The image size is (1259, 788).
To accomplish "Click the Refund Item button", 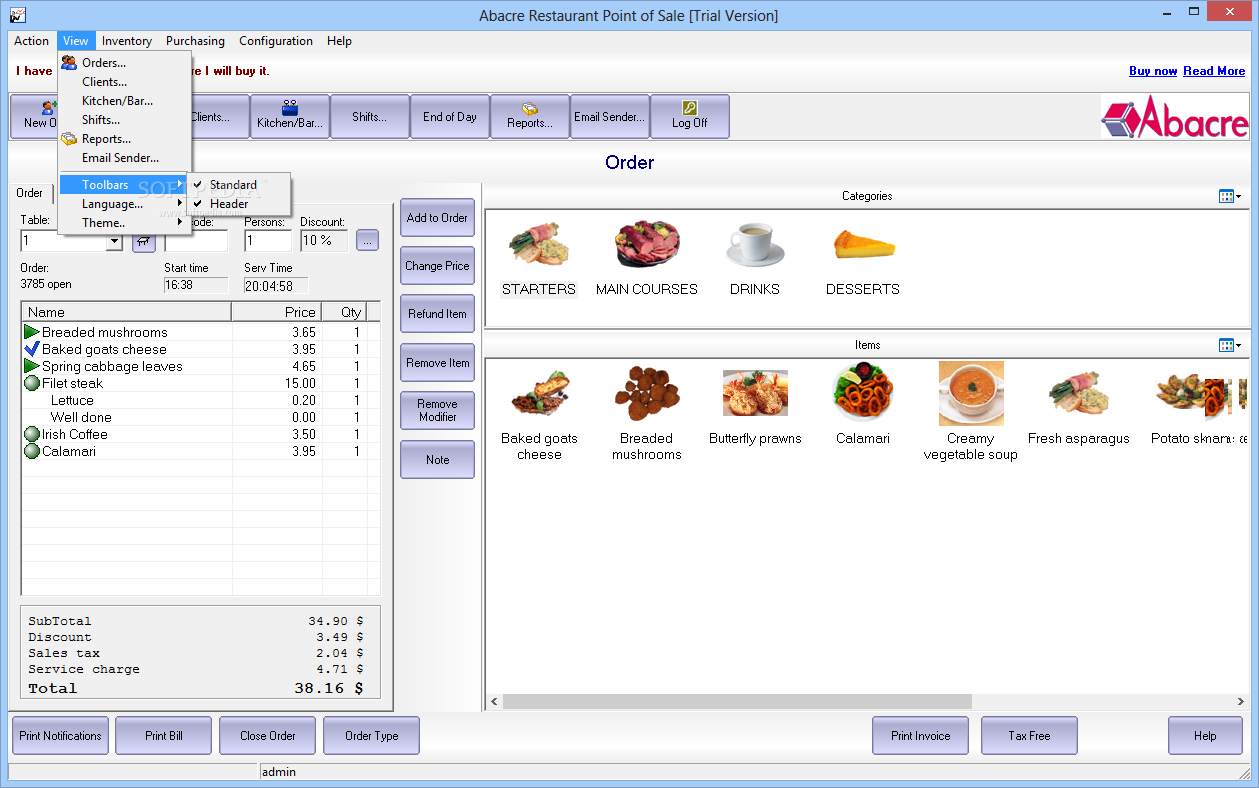I will pos(437,314).
